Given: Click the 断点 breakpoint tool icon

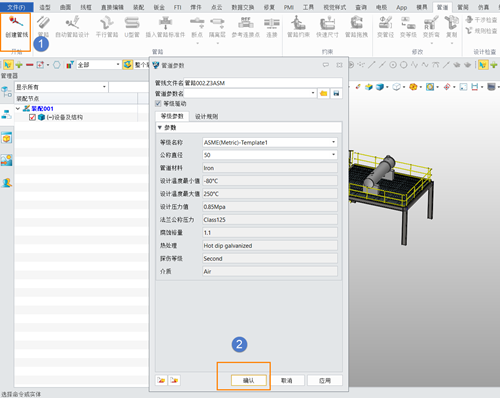Looking at the screenshot, I should click(197, 23).
